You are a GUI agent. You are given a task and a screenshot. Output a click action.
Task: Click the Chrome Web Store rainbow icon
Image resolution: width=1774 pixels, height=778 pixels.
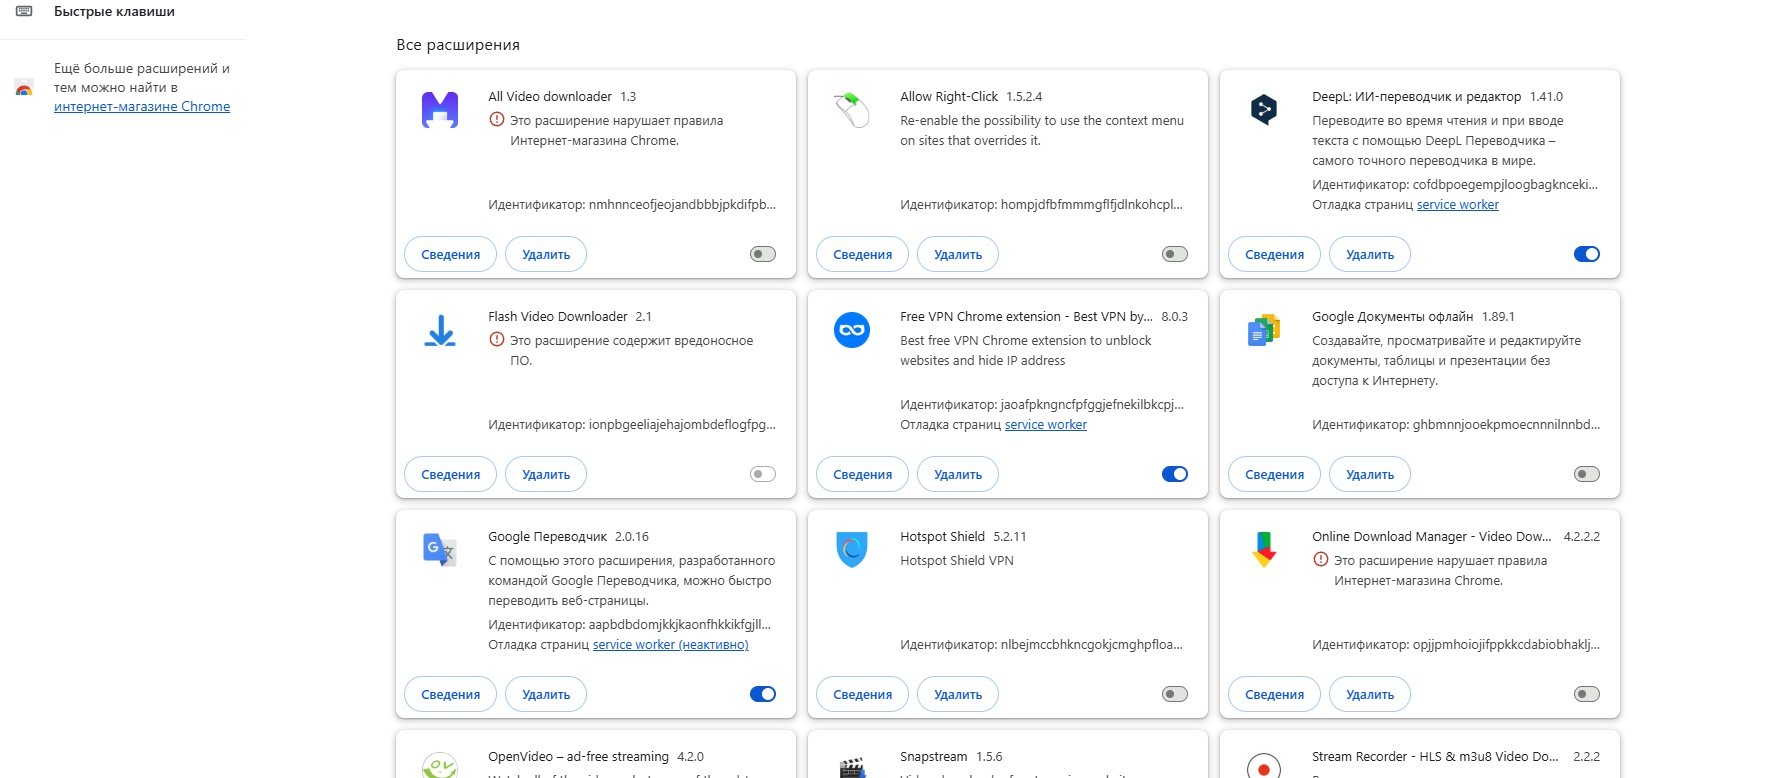pyautogui.click(x=24, y=88)
